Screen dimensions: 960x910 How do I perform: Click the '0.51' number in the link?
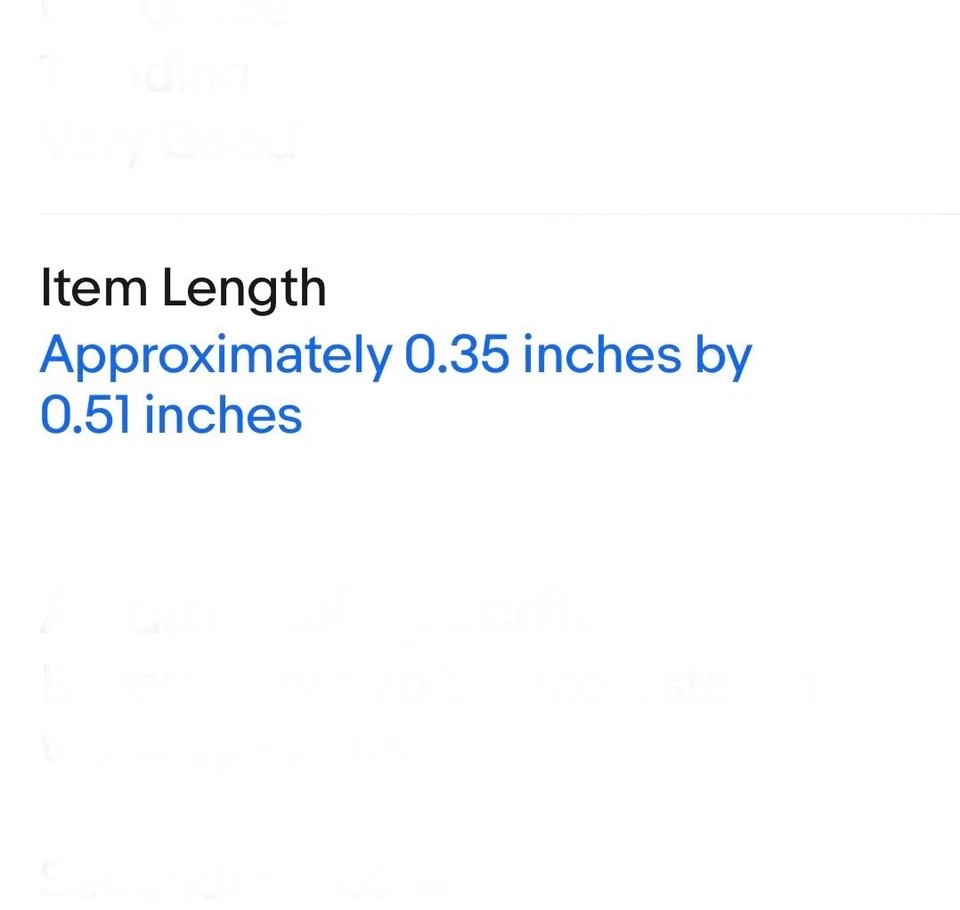pyautogui.click(x=86, y=415)
